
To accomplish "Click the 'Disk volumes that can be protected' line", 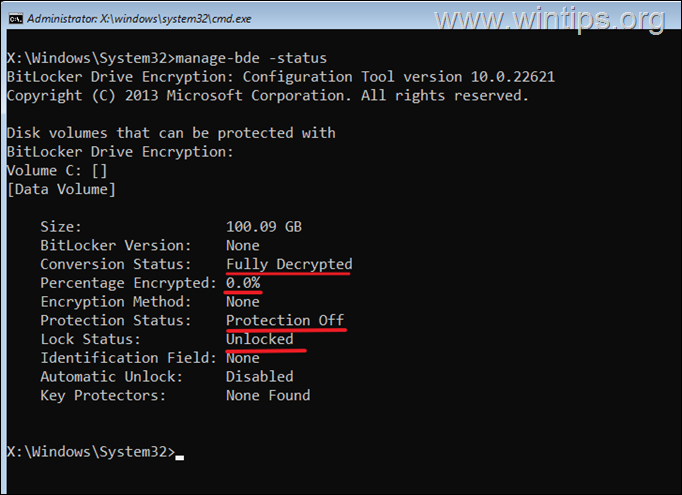I will point(171,133).
